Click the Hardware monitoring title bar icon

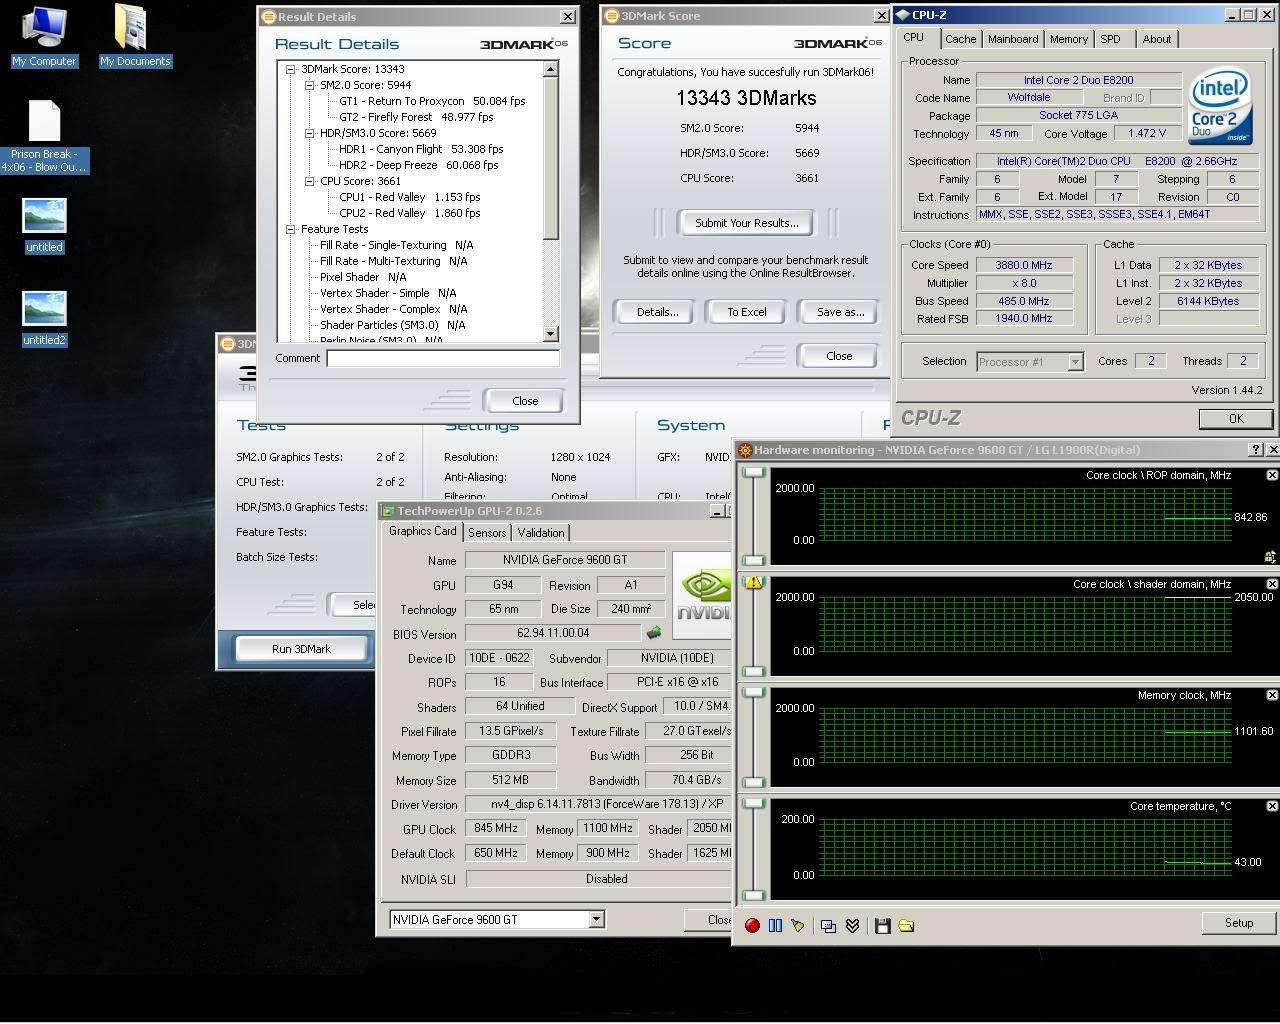point(745,450)
